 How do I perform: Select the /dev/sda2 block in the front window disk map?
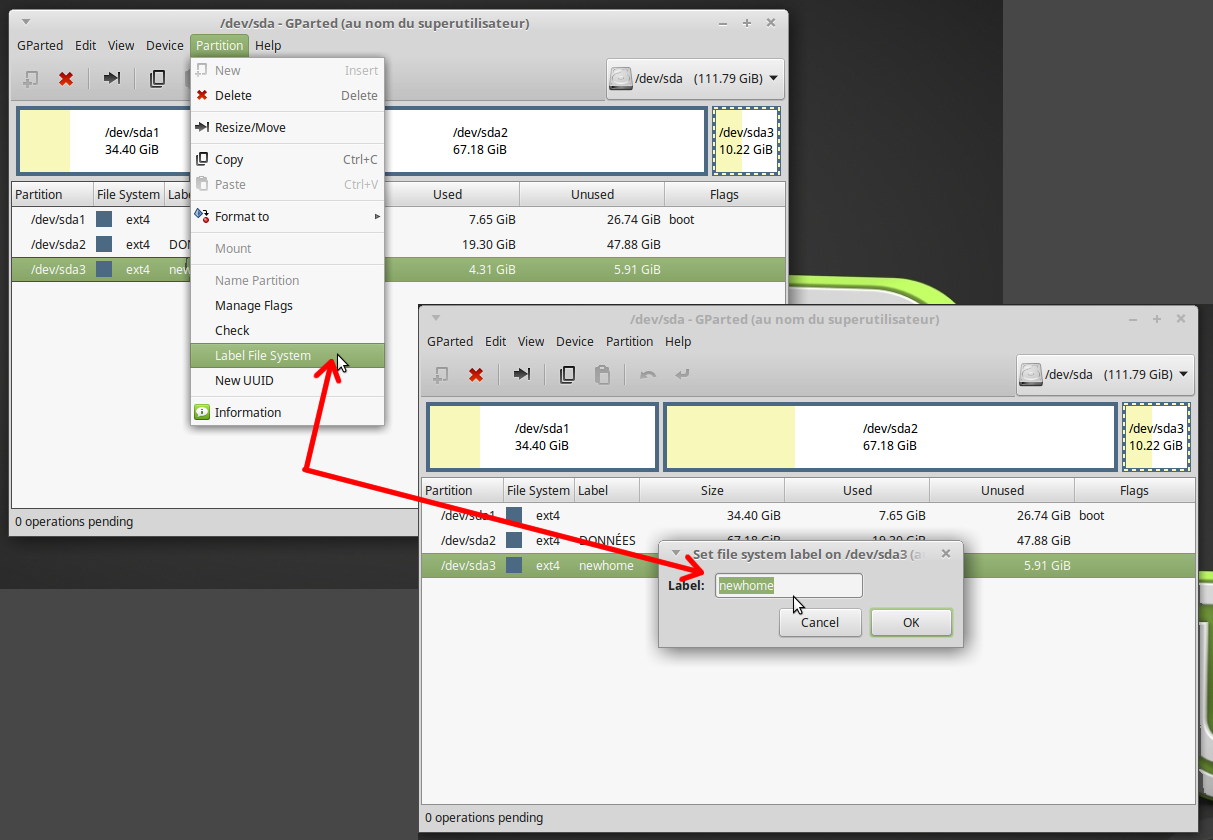coord(889,437)
